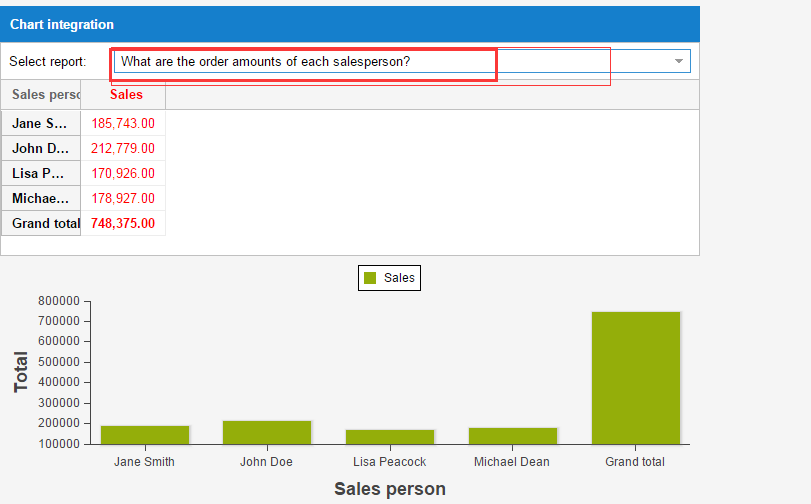811x504 pixels.
Task: Click the Lisa Peacock axis label
Action: (389, 462)
